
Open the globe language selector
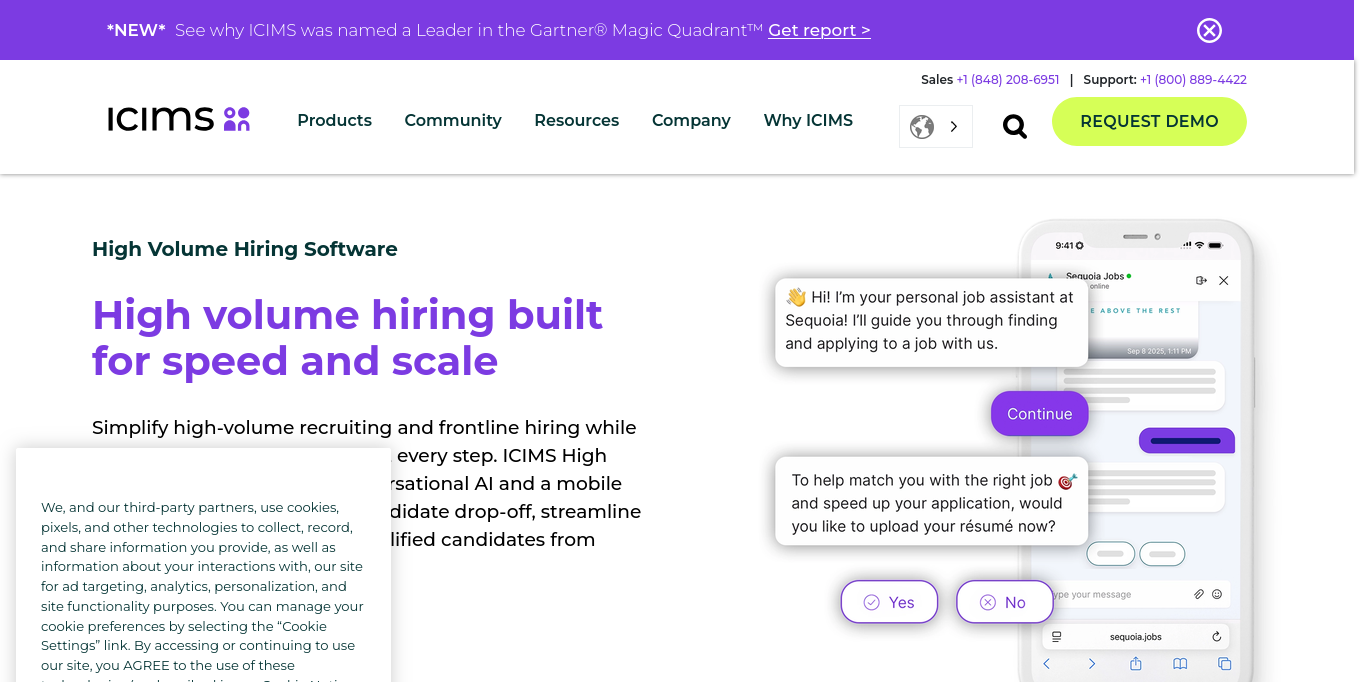pyautogui.click(x=922, y=127)
